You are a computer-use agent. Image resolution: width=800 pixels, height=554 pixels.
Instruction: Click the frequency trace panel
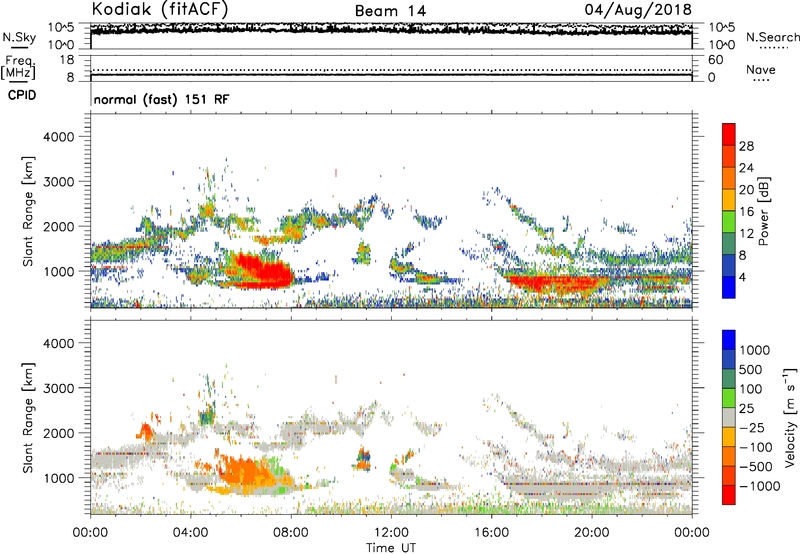[391, 68]
